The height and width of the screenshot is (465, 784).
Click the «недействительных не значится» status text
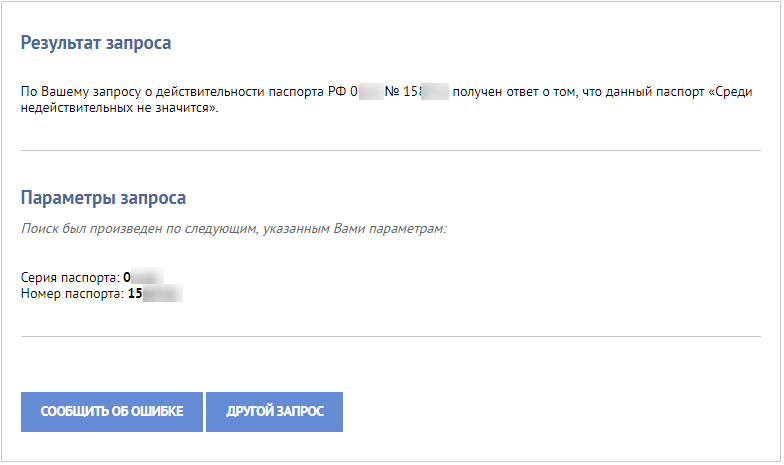118,108
